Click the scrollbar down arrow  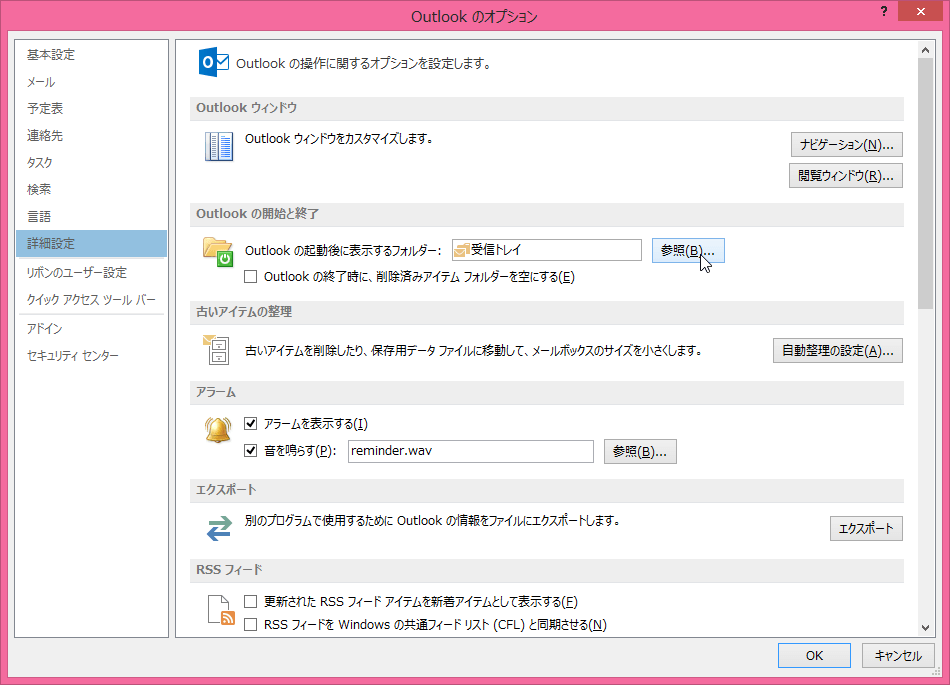click(925, 628)
